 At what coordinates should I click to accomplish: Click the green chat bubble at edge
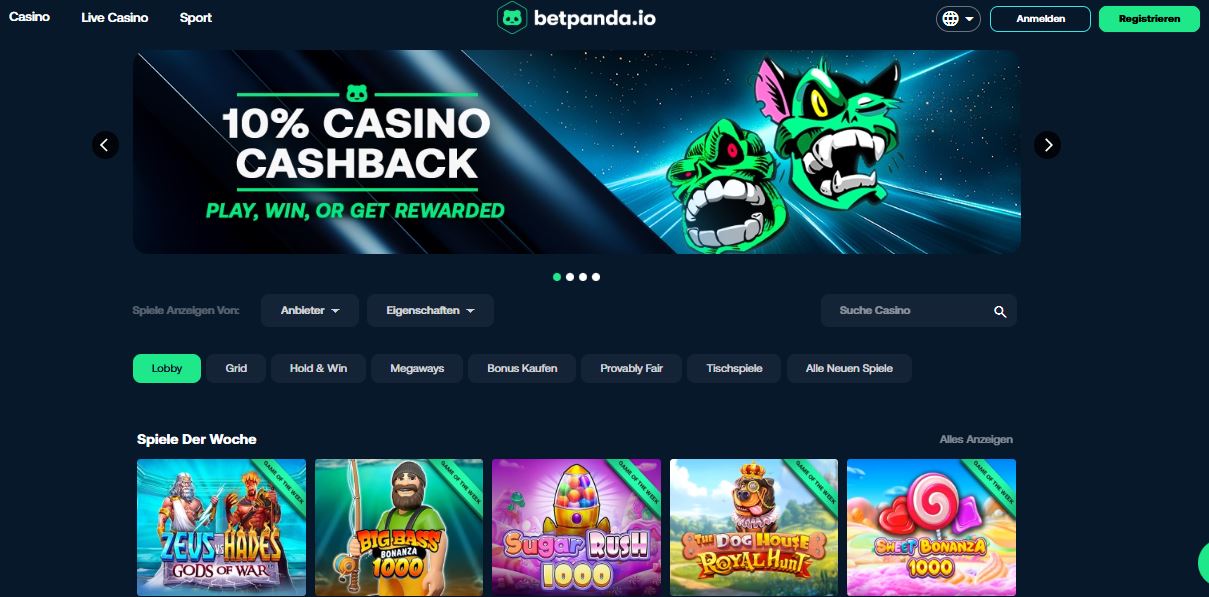click(1204, 564)
